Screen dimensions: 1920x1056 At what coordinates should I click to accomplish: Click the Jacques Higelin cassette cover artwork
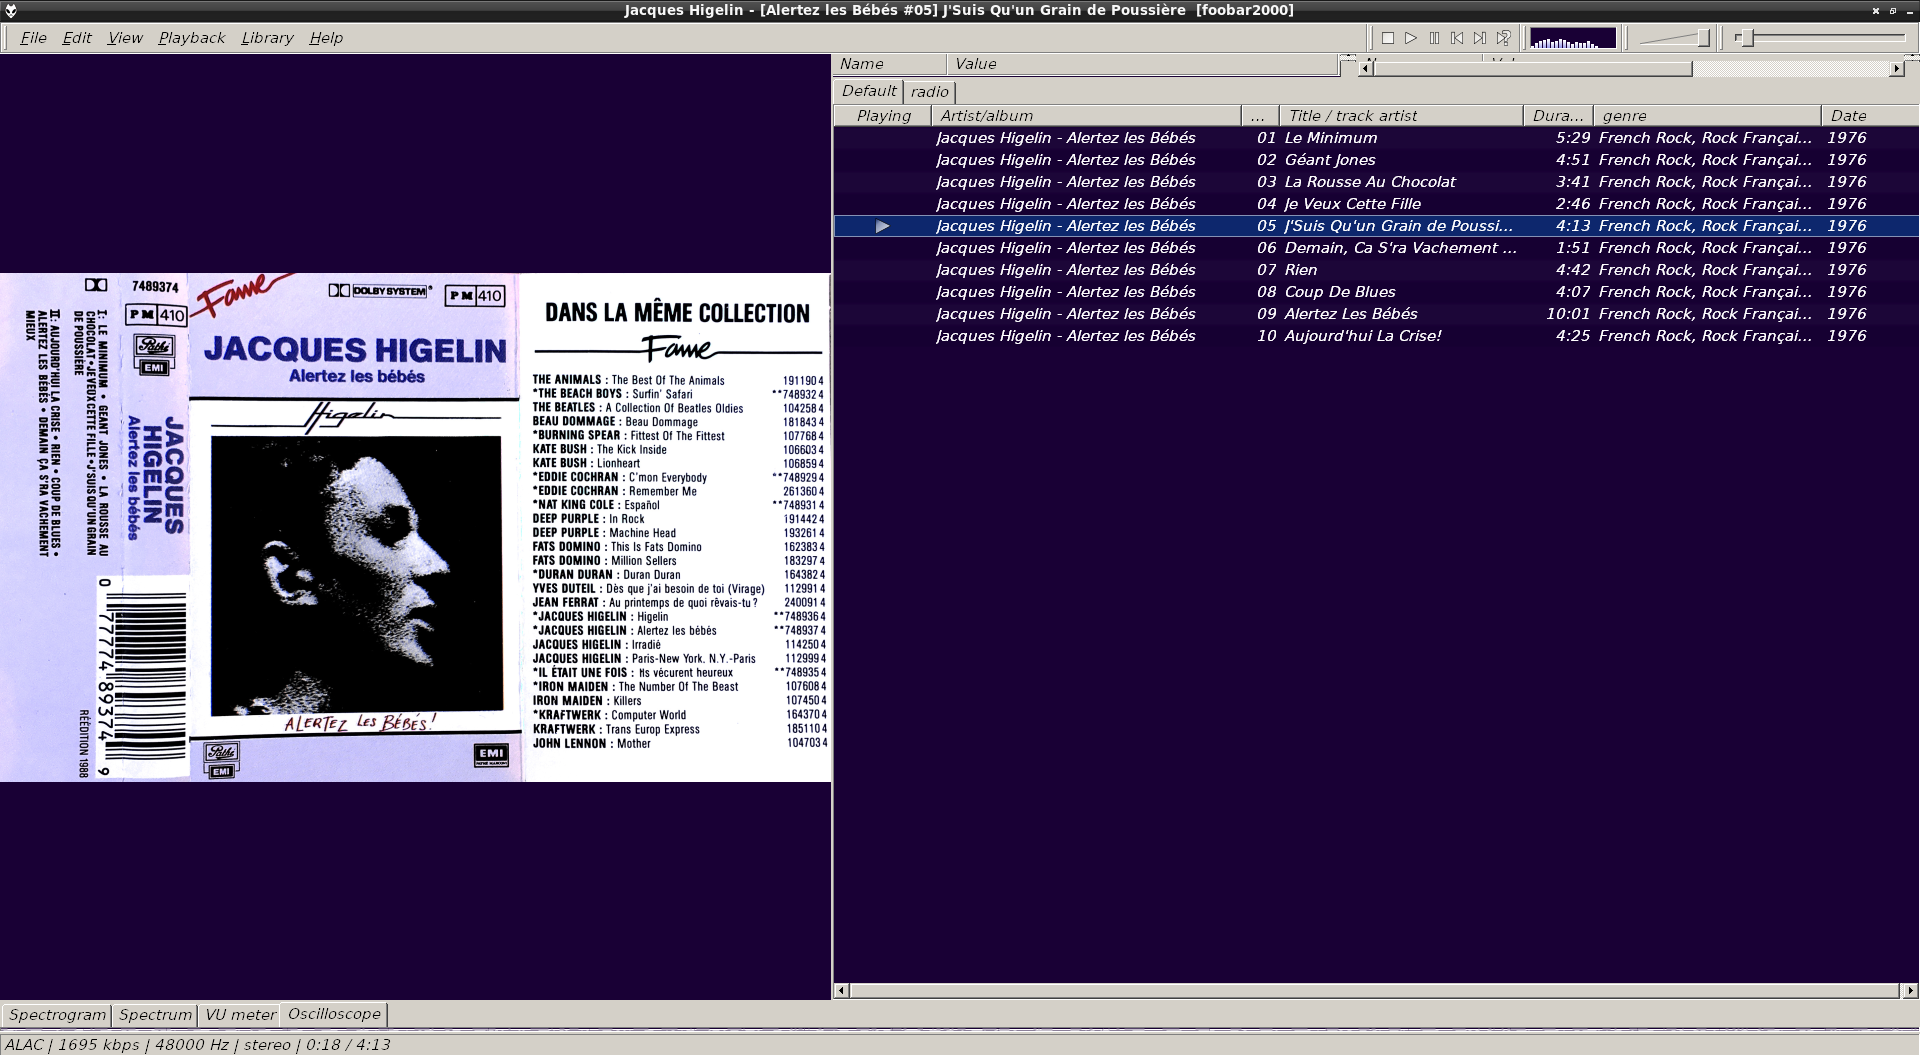click(415, 527)
